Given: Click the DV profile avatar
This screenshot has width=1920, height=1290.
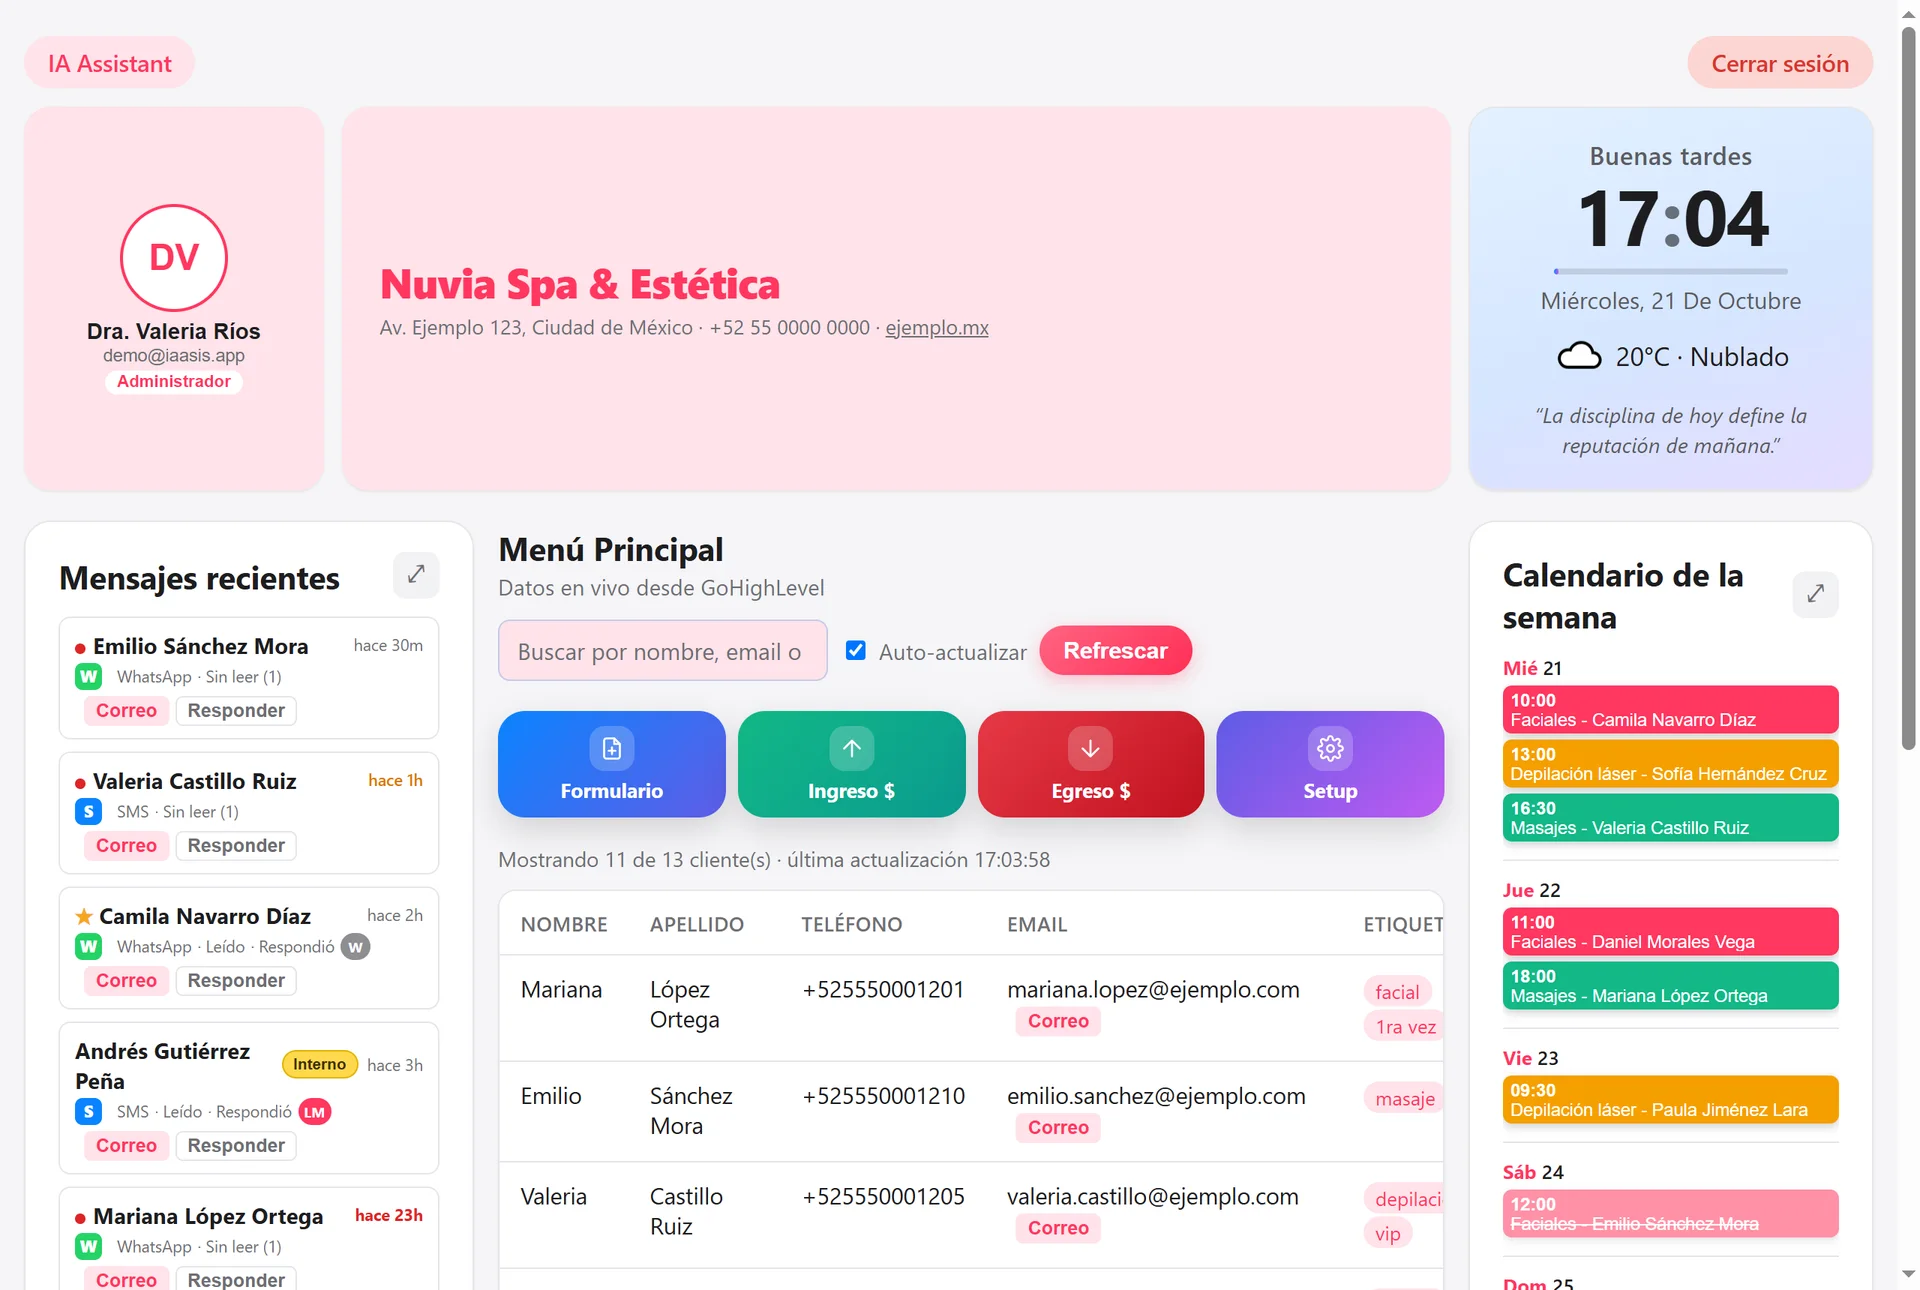Looking at the screenshot, I should pos(174,258).
